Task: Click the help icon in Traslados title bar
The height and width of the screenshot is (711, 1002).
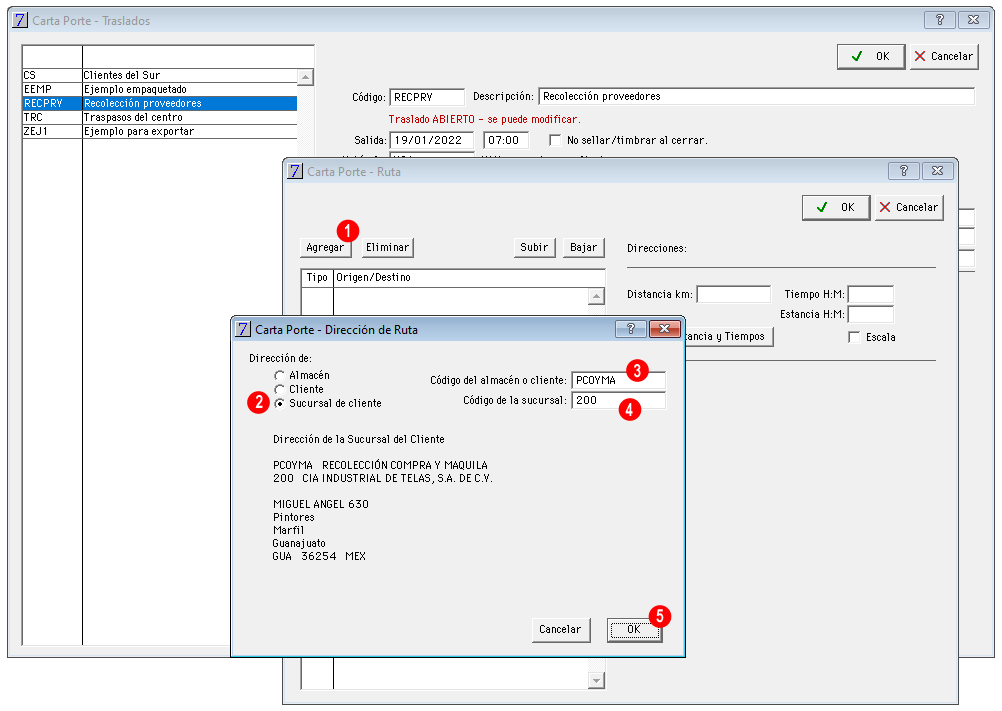Action: 939,20
